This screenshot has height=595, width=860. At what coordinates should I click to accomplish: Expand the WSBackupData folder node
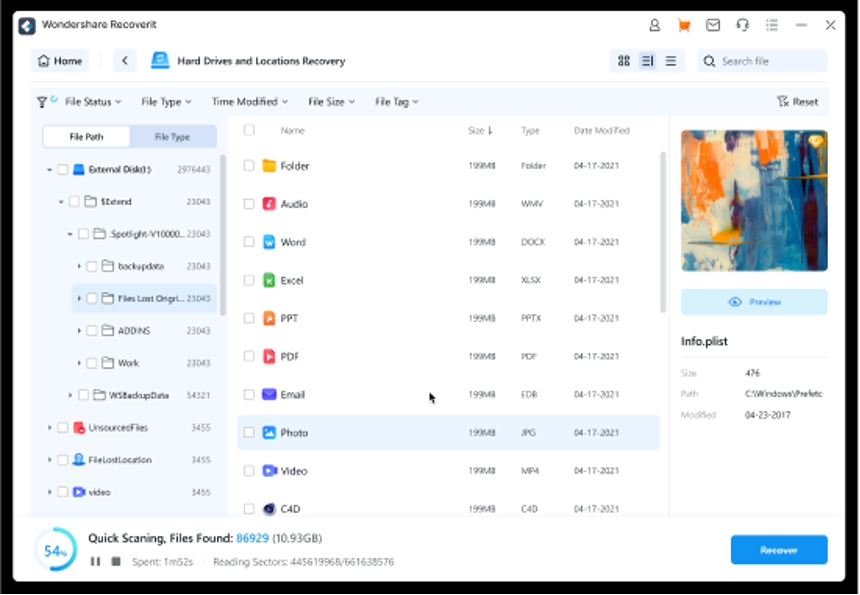(x=70, y=395)
